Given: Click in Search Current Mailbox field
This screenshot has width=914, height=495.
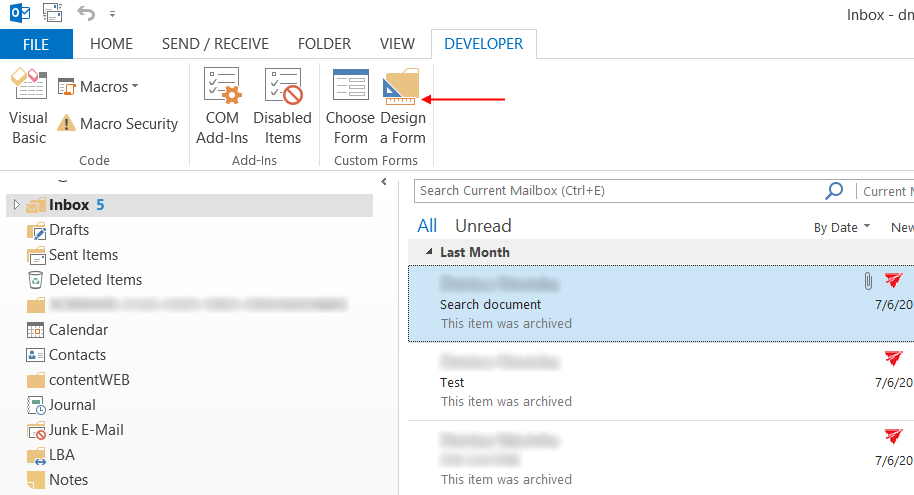Looking at the screenshot, I should (x=615, y=191).
